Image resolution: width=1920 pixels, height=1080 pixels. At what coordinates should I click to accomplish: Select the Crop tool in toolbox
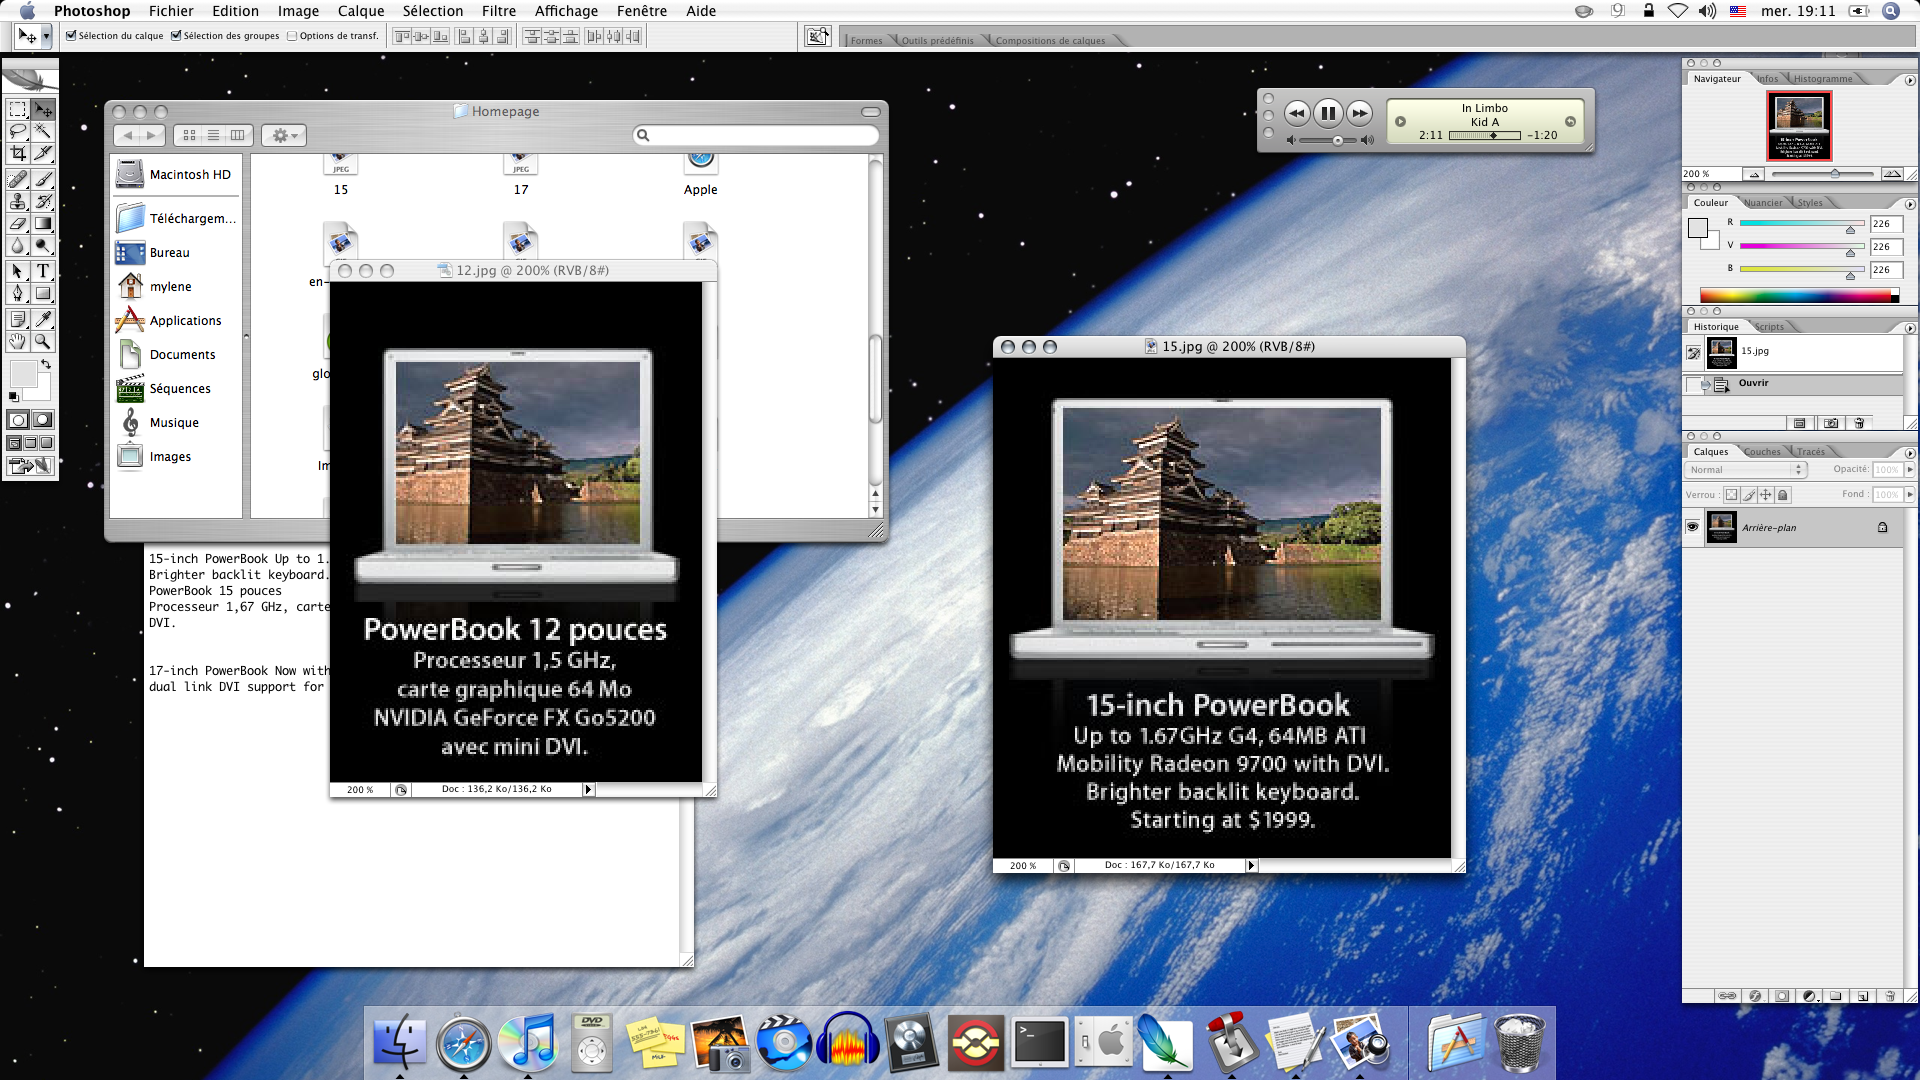point(18,153)
